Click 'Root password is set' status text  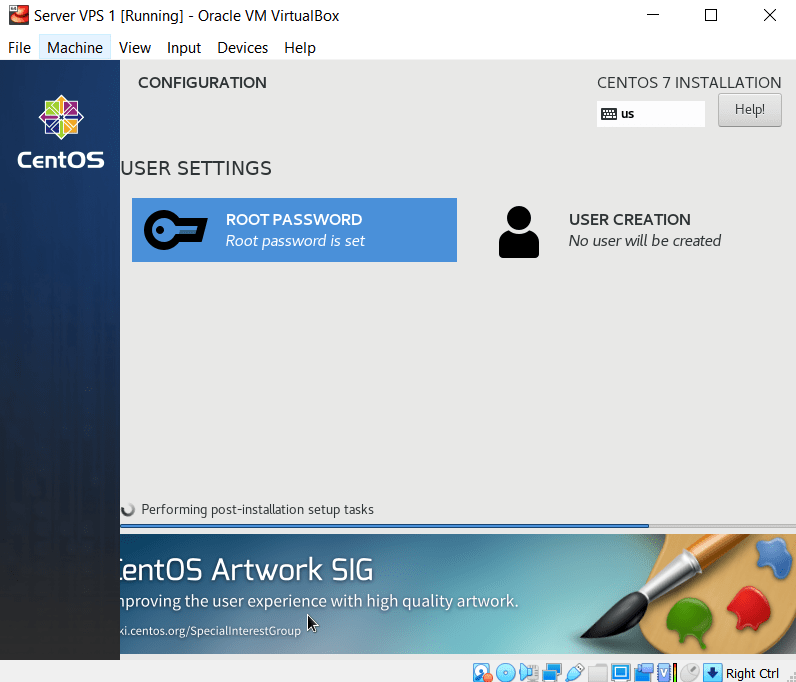coord(295,241)
